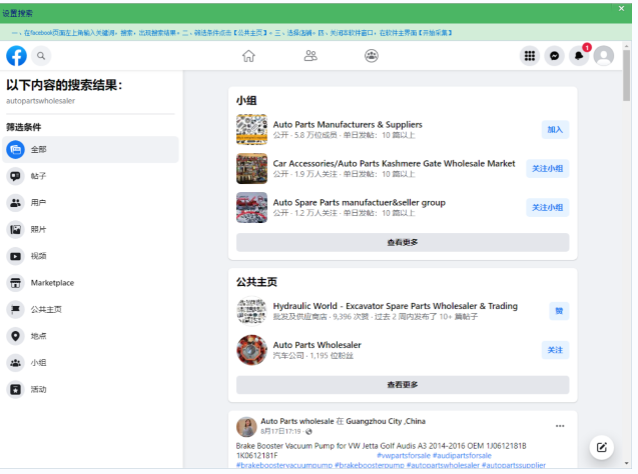638x474 pixels.
Task: Open Hydraulic World Excavator Spare Parts title
Action: click(395, 306)
